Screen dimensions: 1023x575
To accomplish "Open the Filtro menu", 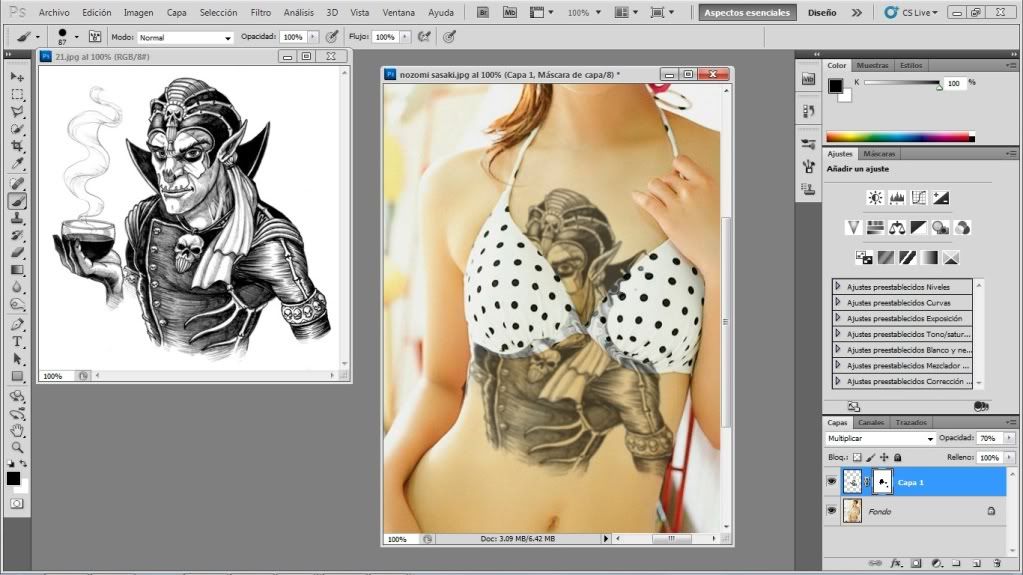I will click(x=260, y=12).
